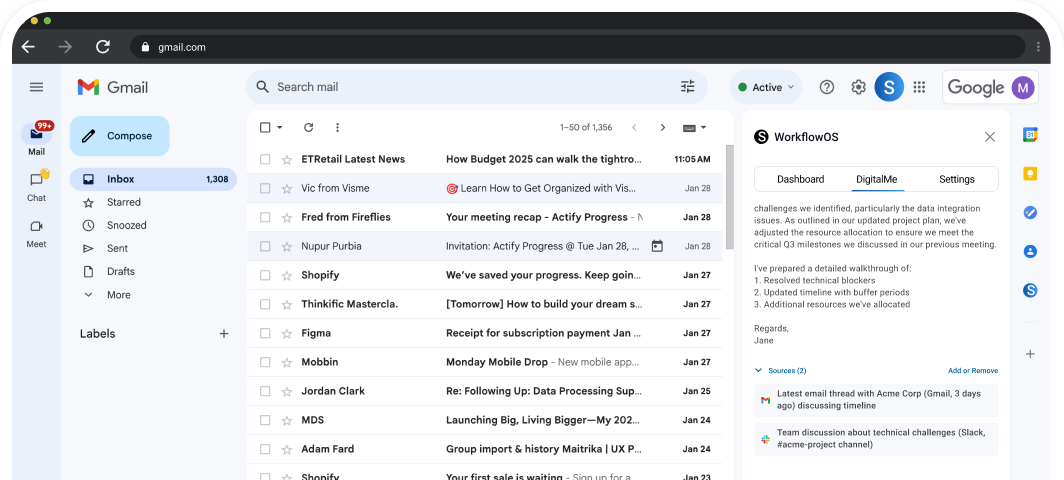The width and height of the screenshot is (1064, 480).
Task: Tick the select-all checkbox
Action: [265, 128]
